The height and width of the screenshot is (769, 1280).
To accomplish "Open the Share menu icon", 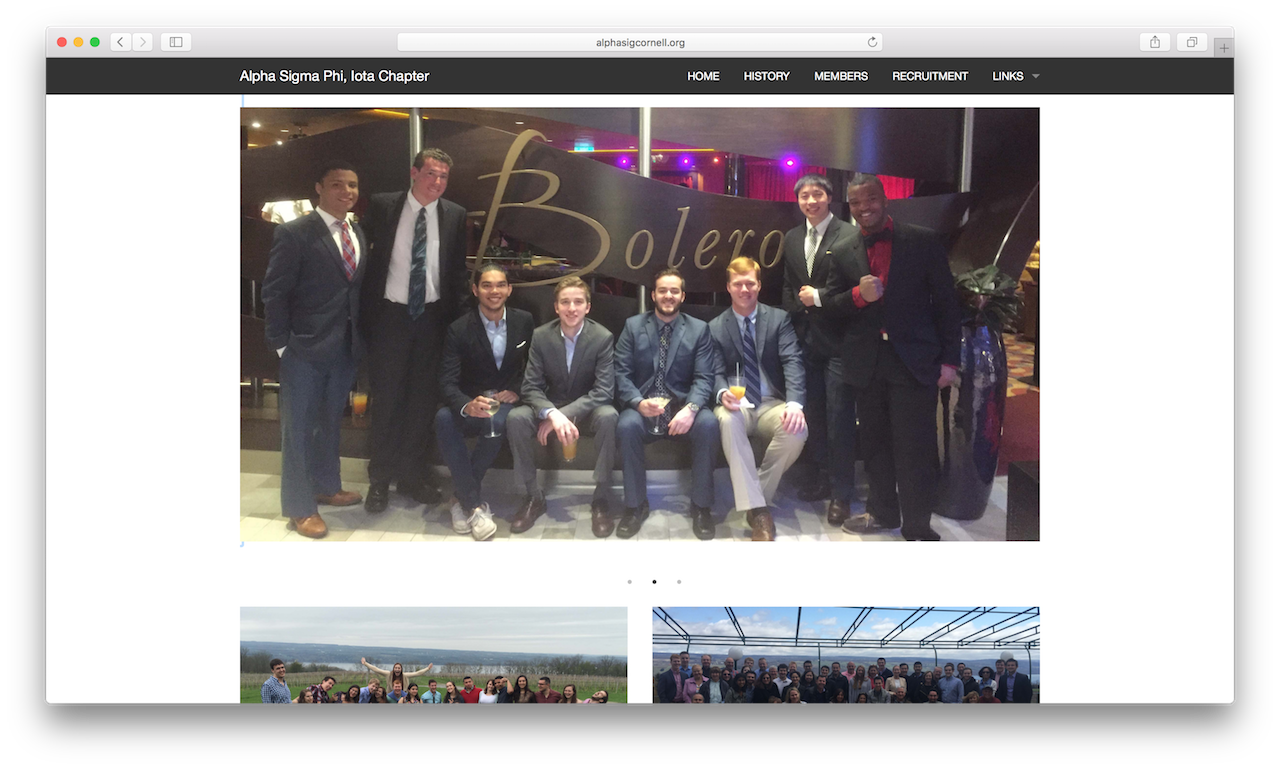I will (1155, 42).
